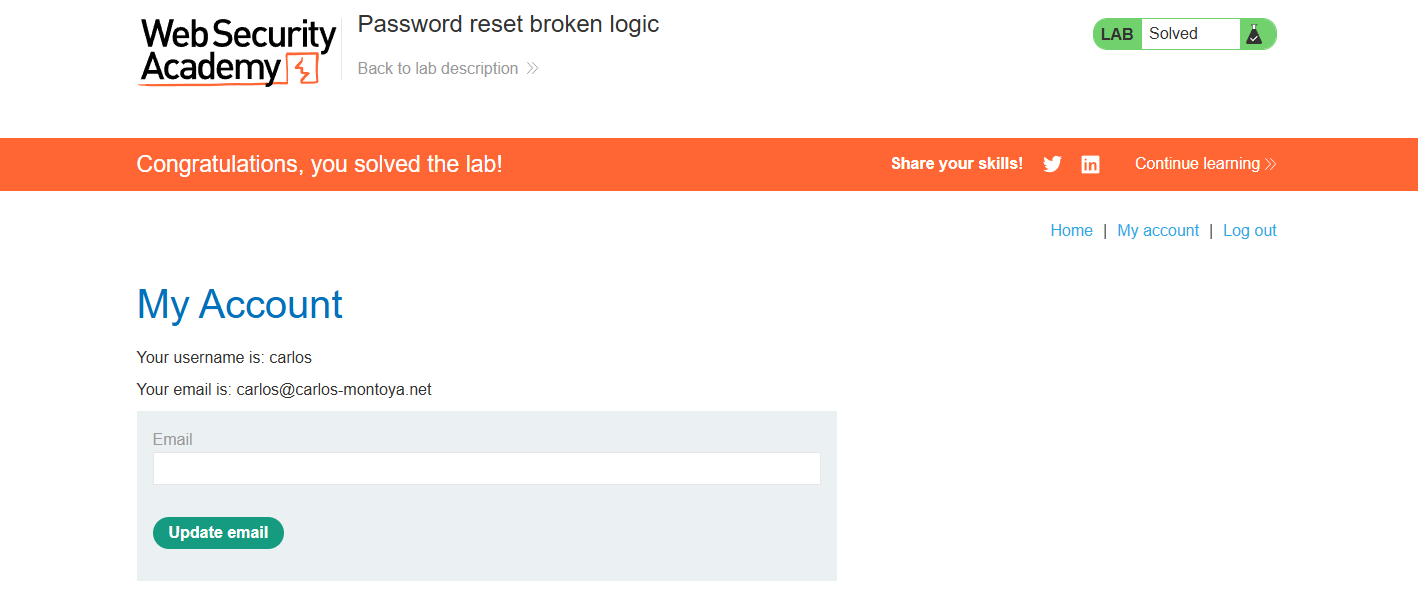The width and height of the screenshot is (1418, 603).
Task: Click the Solved status text
Action: (1173, 34)
